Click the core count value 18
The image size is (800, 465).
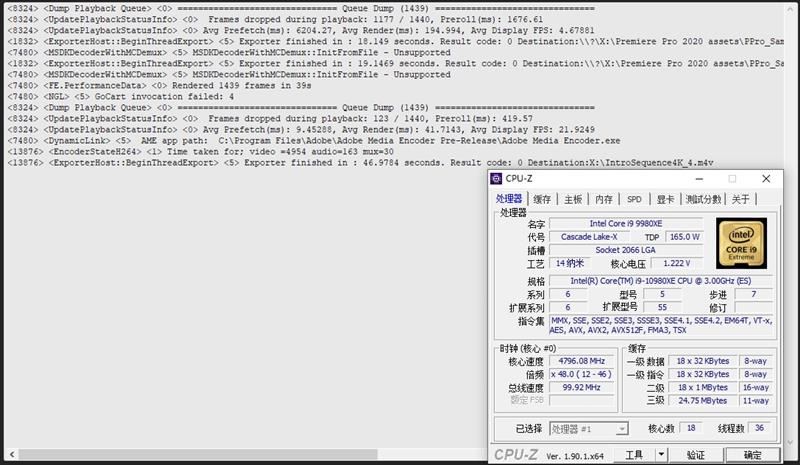pyautogui.click(x=691, y=428)
